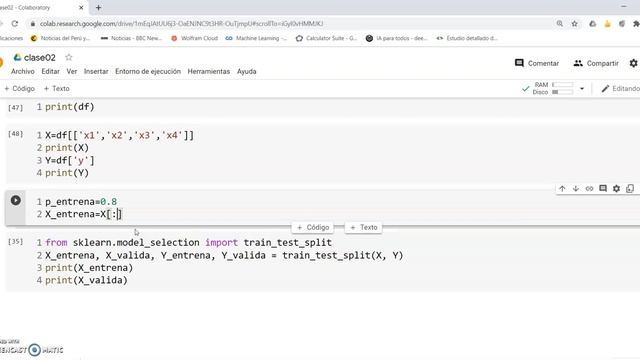Click the clase02 notebook title
640x360 pixels.
pyautogui.click(x=40, y=58)
